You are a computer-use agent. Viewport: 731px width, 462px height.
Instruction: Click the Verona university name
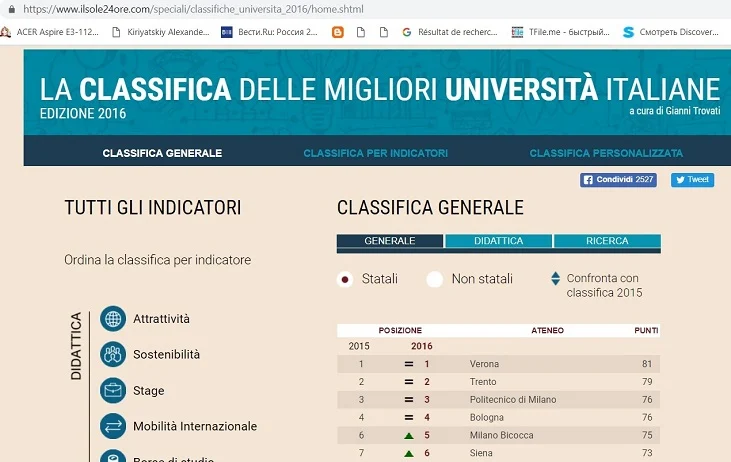pos(484,364)
